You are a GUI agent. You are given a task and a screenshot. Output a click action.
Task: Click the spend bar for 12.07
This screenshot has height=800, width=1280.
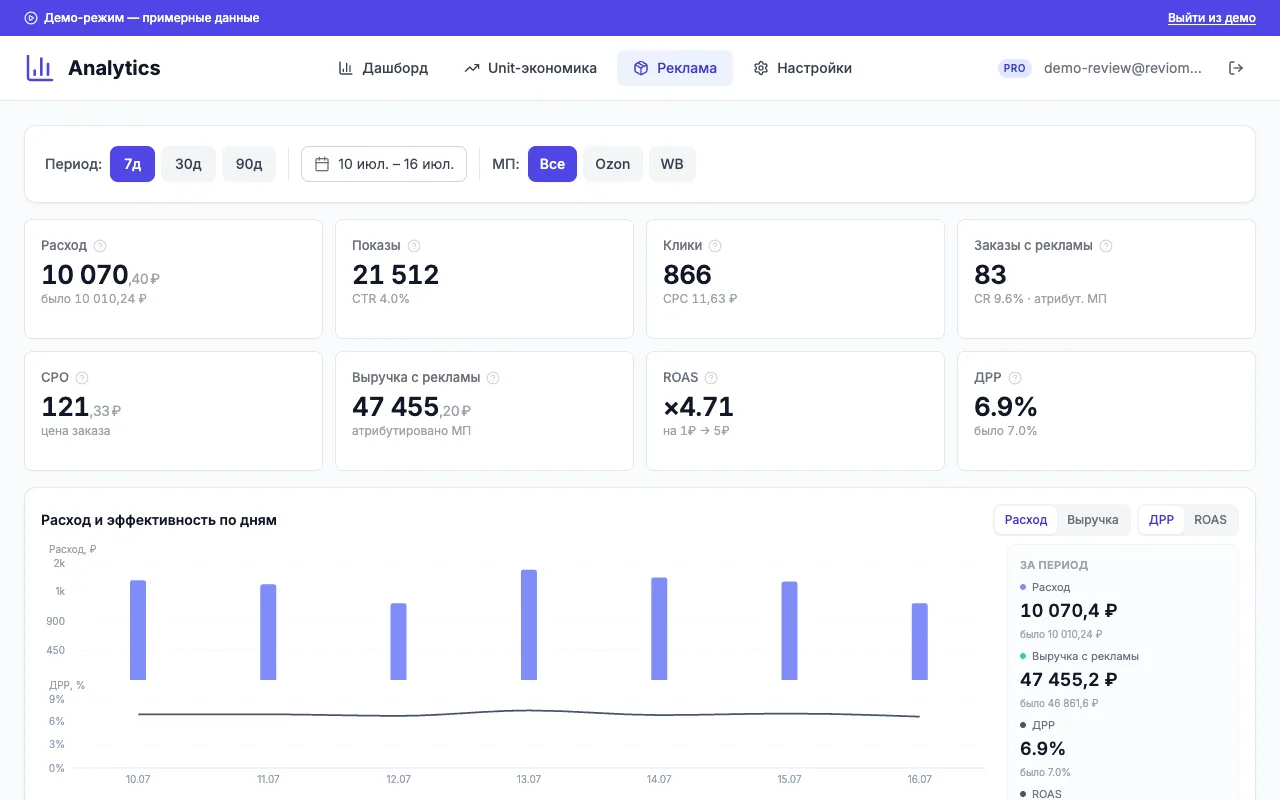point(399,642)
